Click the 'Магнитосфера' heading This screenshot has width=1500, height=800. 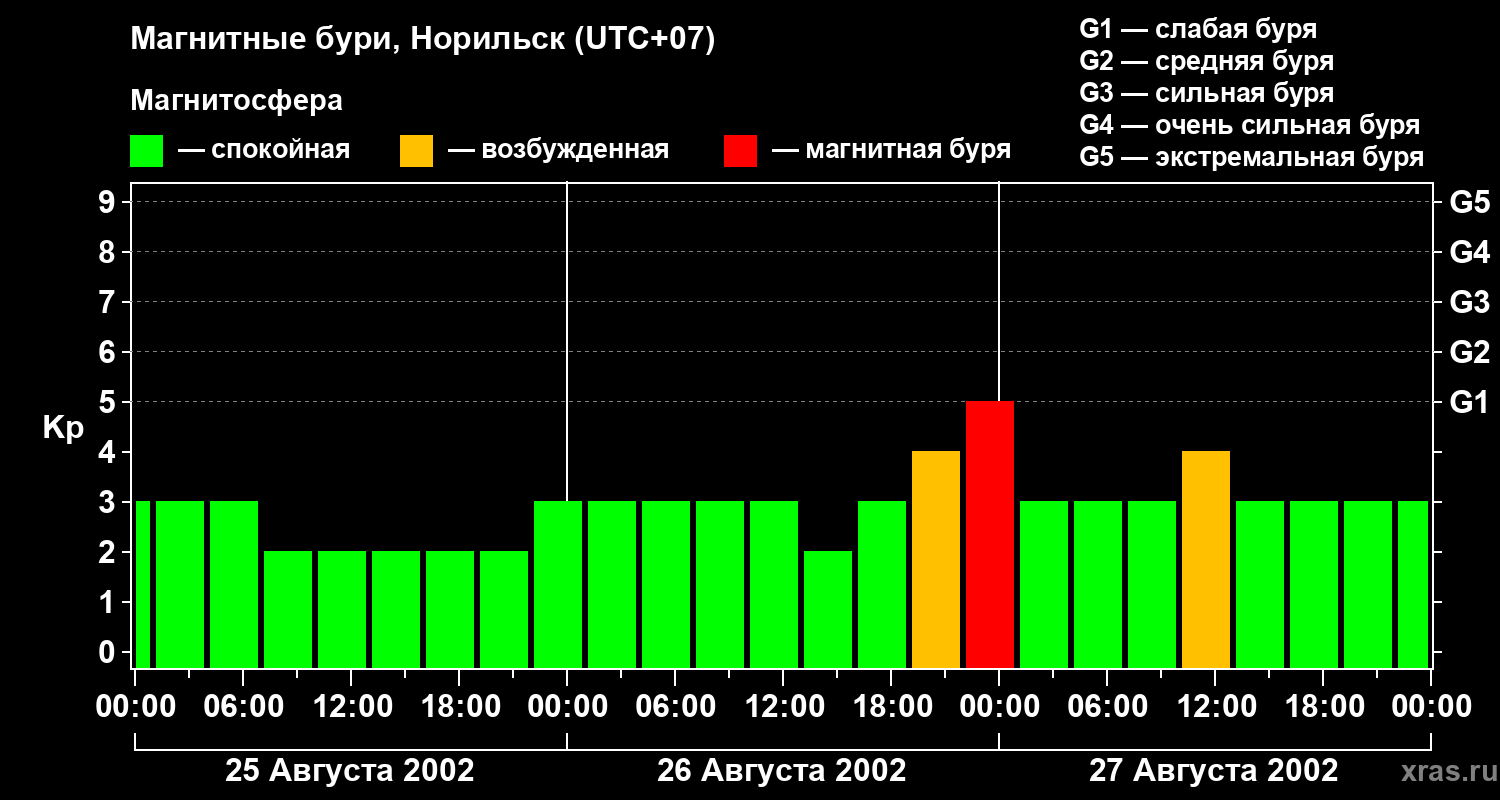click(x=236, y=101)
